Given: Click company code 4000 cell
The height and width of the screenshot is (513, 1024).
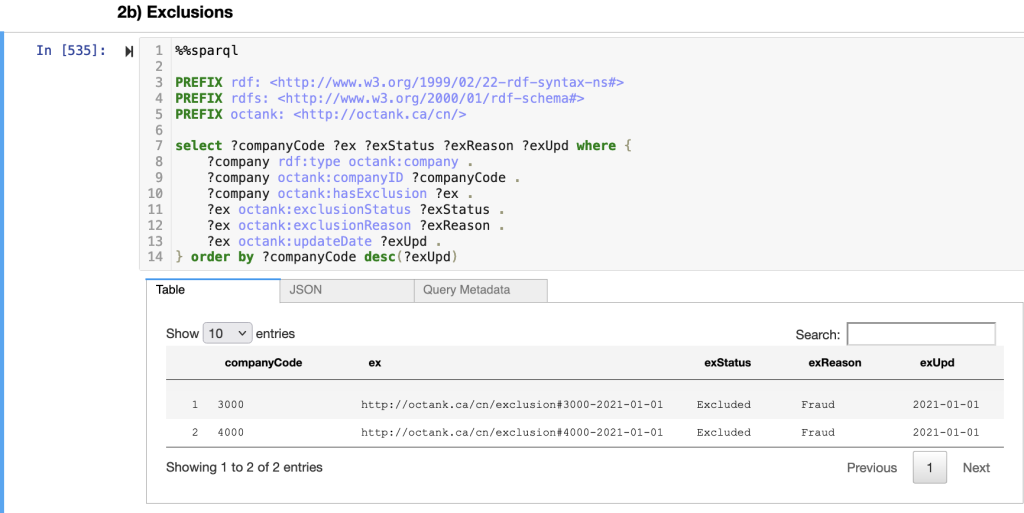Looking at the screenshot, I should coord(231,433).
